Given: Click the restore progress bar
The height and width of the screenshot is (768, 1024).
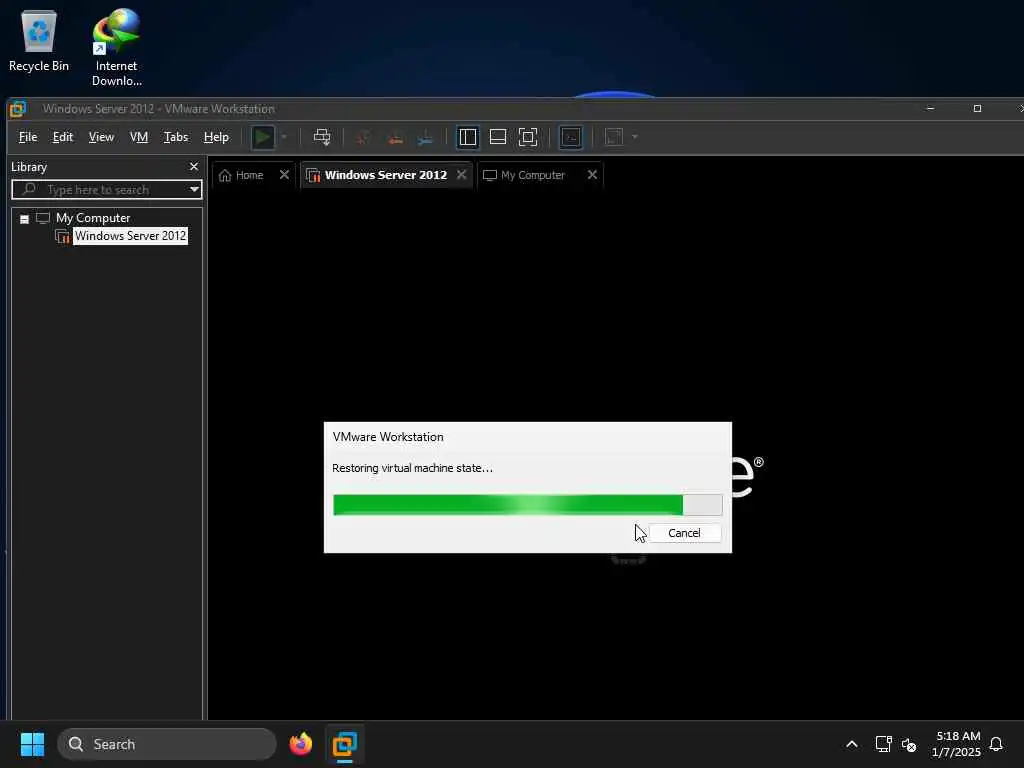Looking at the screenshot, I should (528, 505).
